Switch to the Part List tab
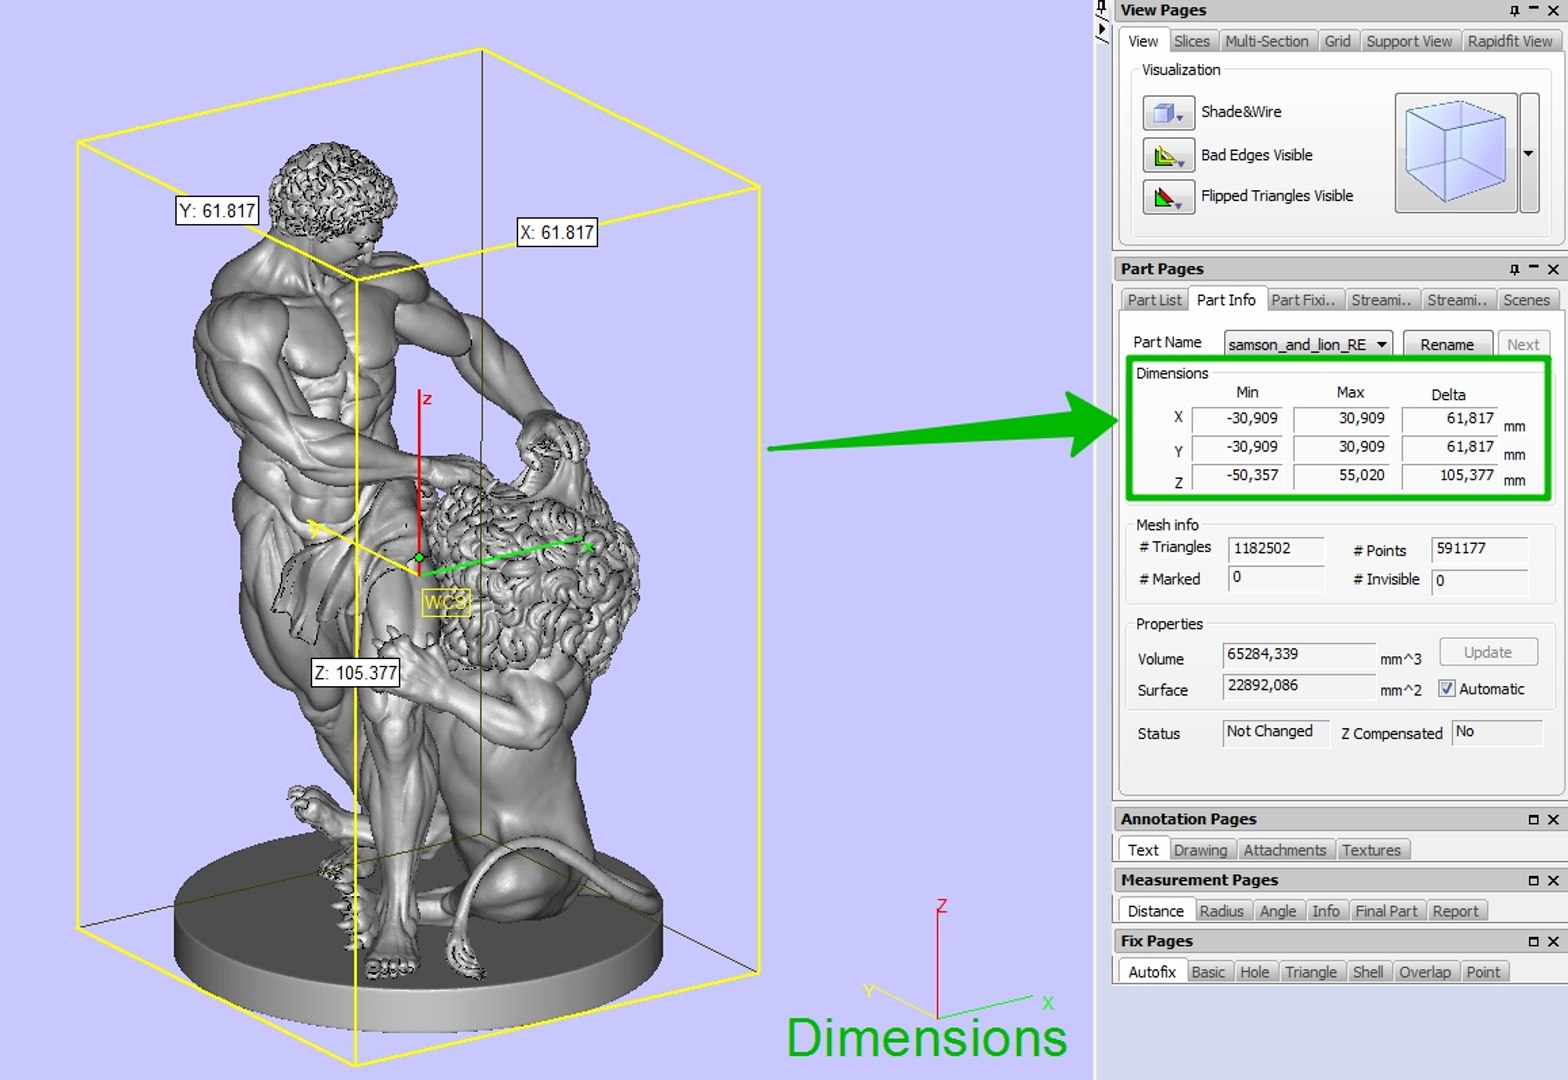This screenshot has width=1568, height=1080. pos(1154,300)
